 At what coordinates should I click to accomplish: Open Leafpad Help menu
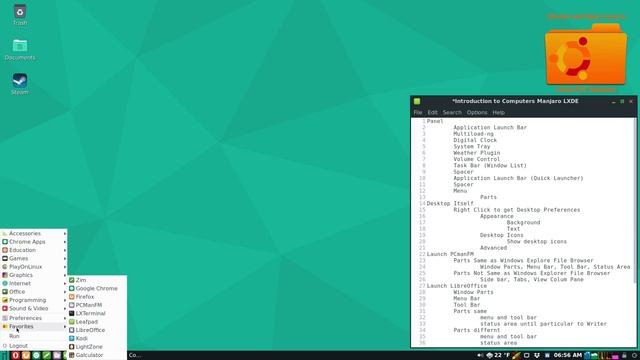click(x=498, y=112)
